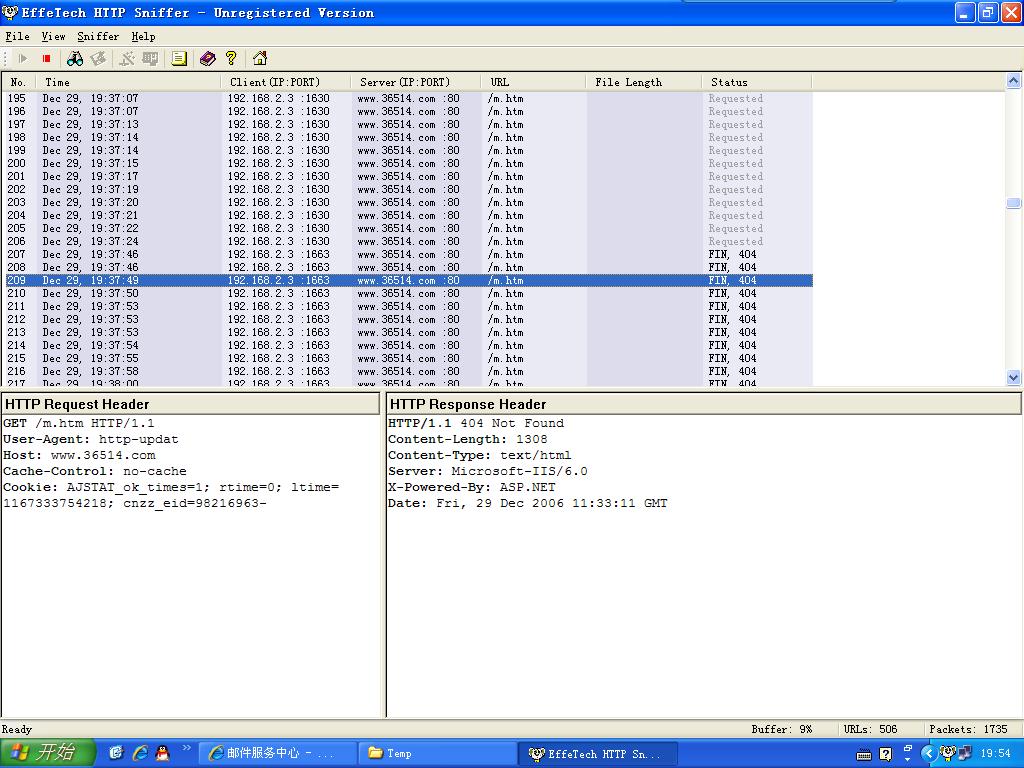Click the home page house icon

[x=260, y=59]
